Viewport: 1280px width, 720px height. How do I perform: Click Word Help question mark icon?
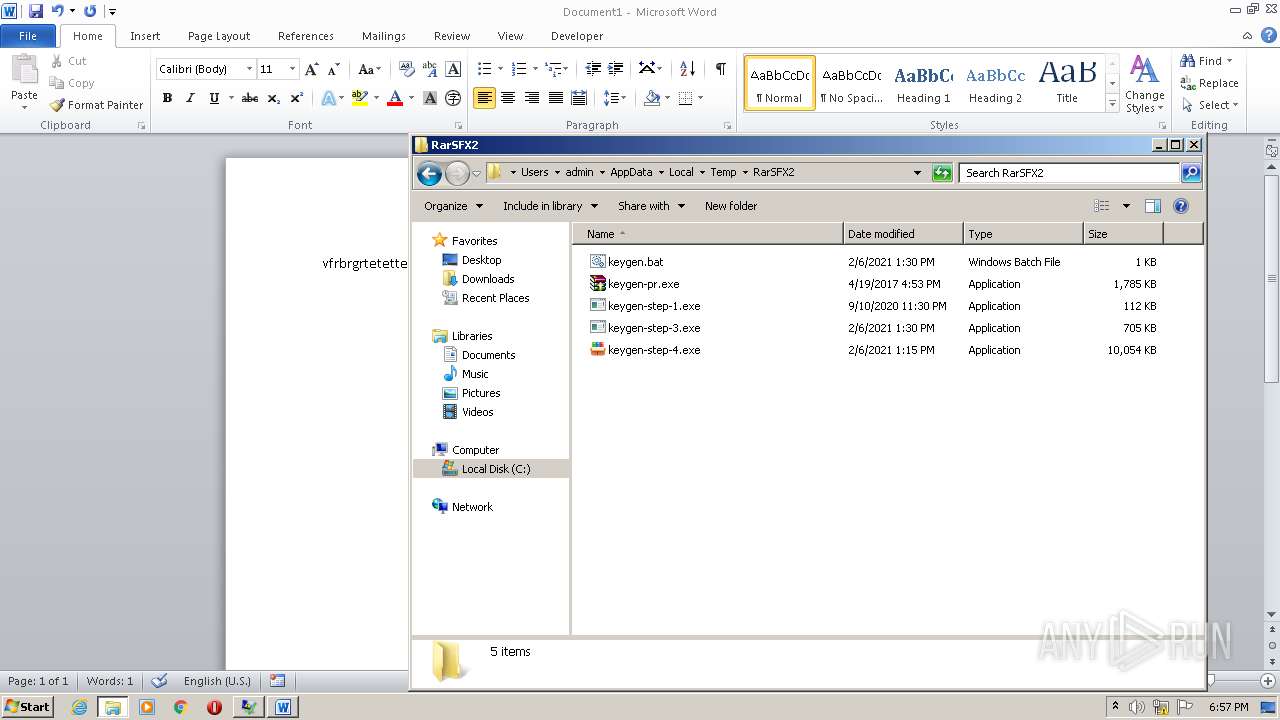click(1270, 35)
